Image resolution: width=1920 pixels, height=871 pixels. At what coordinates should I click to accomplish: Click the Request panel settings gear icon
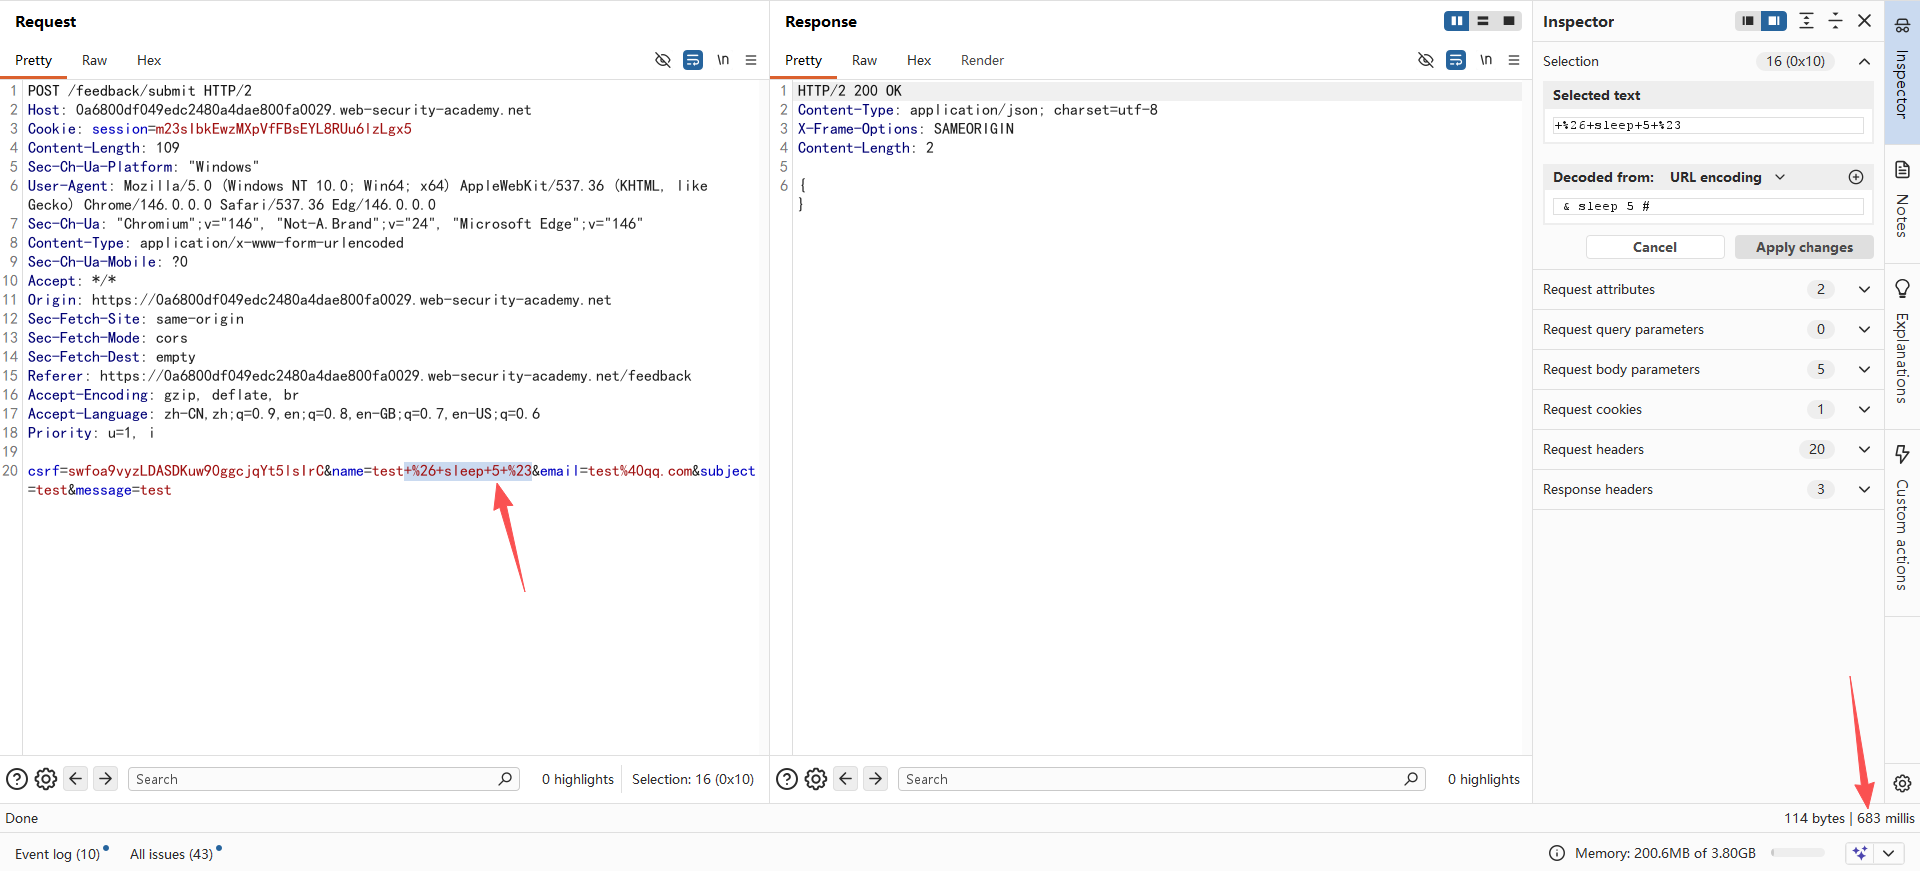click(x=46, y=779)
